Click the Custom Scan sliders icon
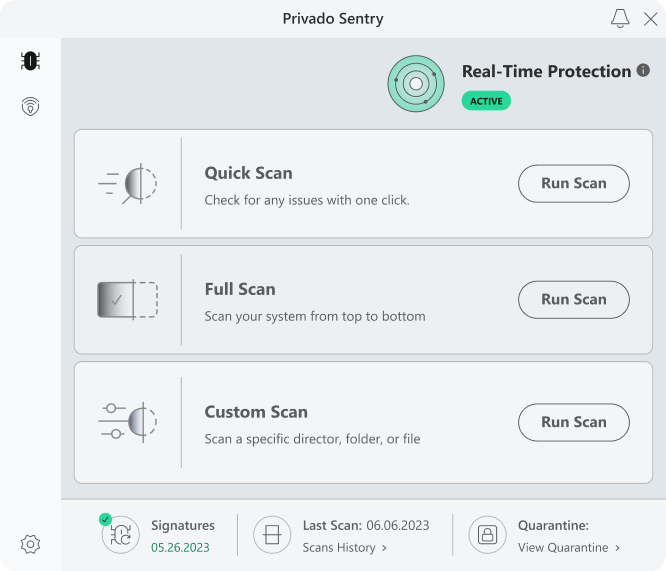The height and width of the screenshot is (571, 666). point(128,421)
